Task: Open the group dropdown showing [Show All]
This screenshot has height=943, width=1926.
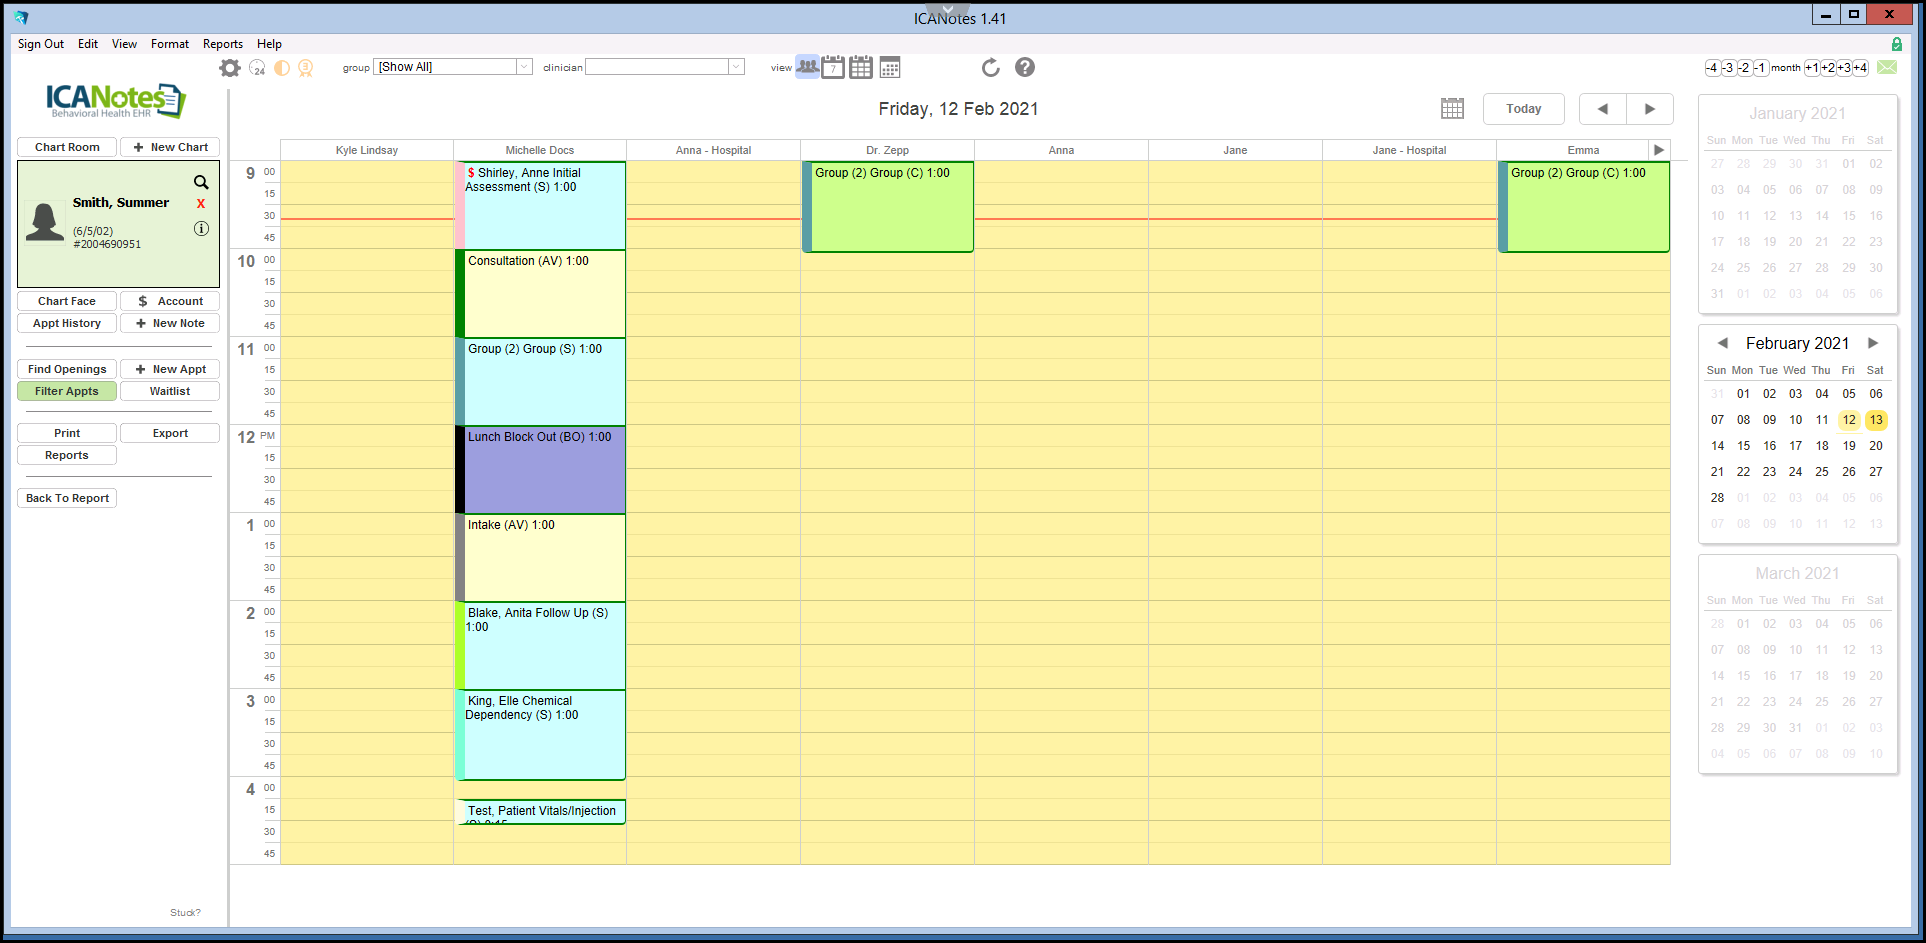Action: [x=453, y=67]
